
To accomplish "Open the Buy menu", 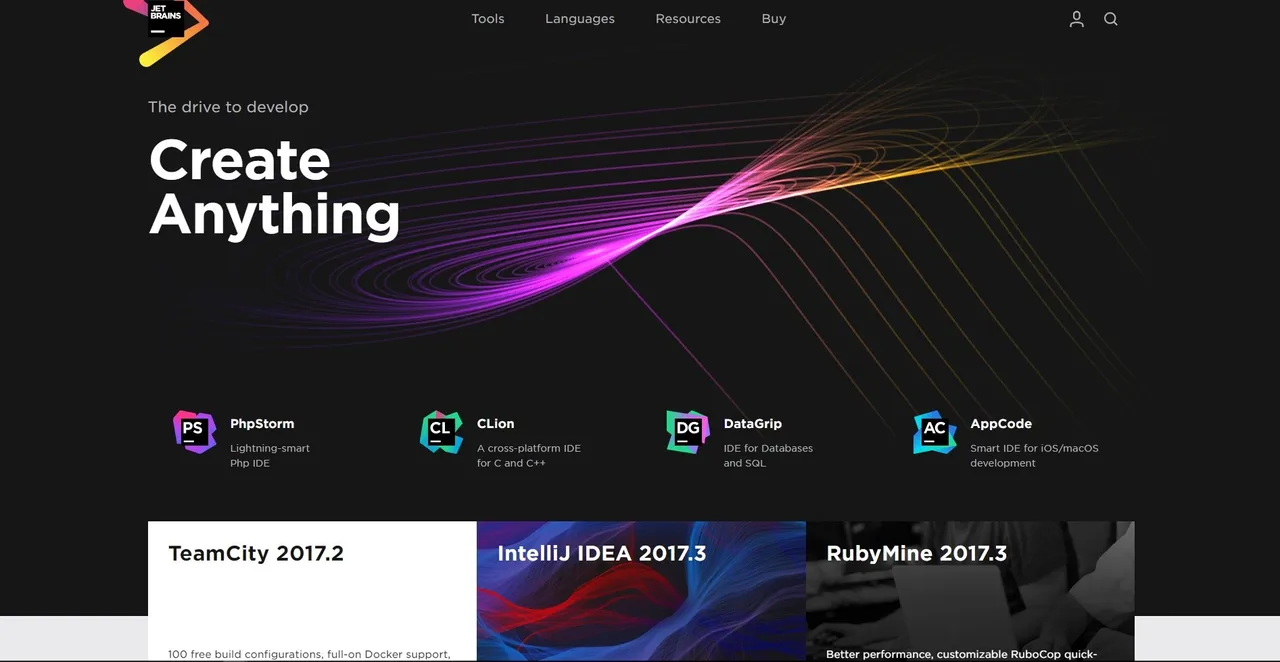I will pyautogui.click(x=774, y=19).
